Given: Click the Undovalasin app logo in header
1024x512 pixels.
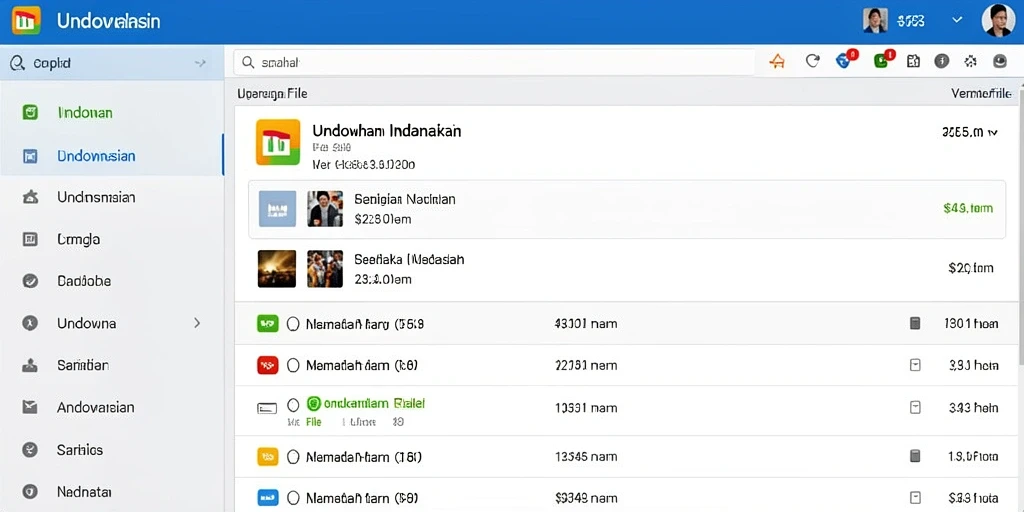Looking at the screenshot, I should tap(26, 20).
